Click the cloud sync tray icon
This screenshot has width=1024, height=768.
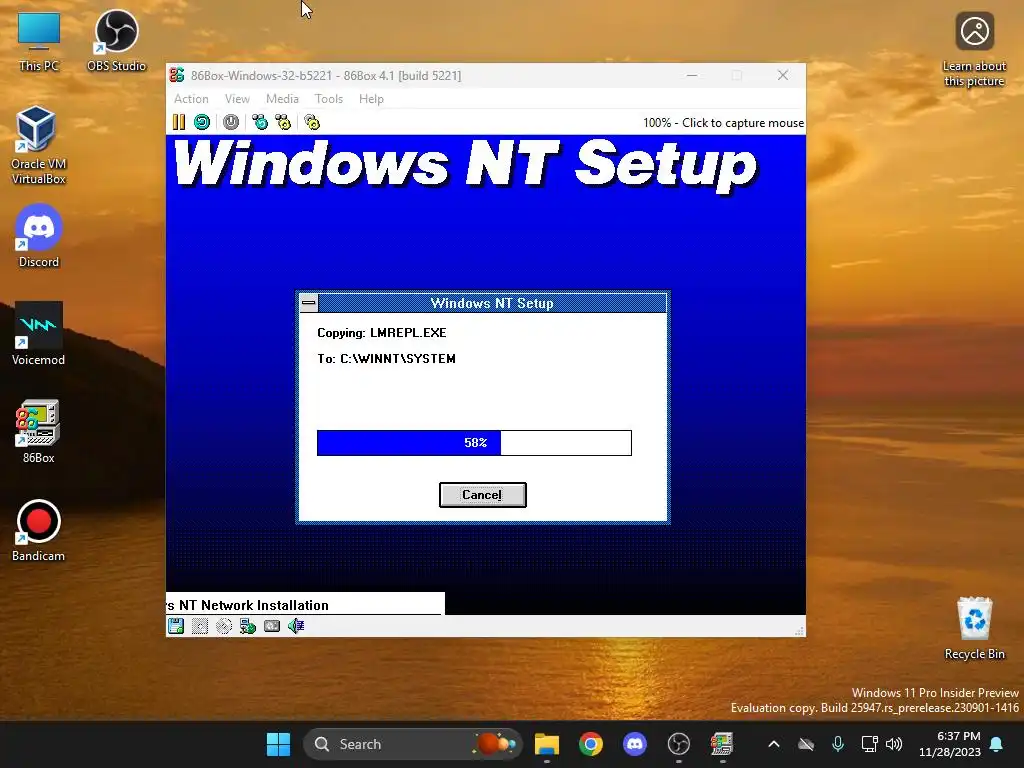(x=806, y=744)
